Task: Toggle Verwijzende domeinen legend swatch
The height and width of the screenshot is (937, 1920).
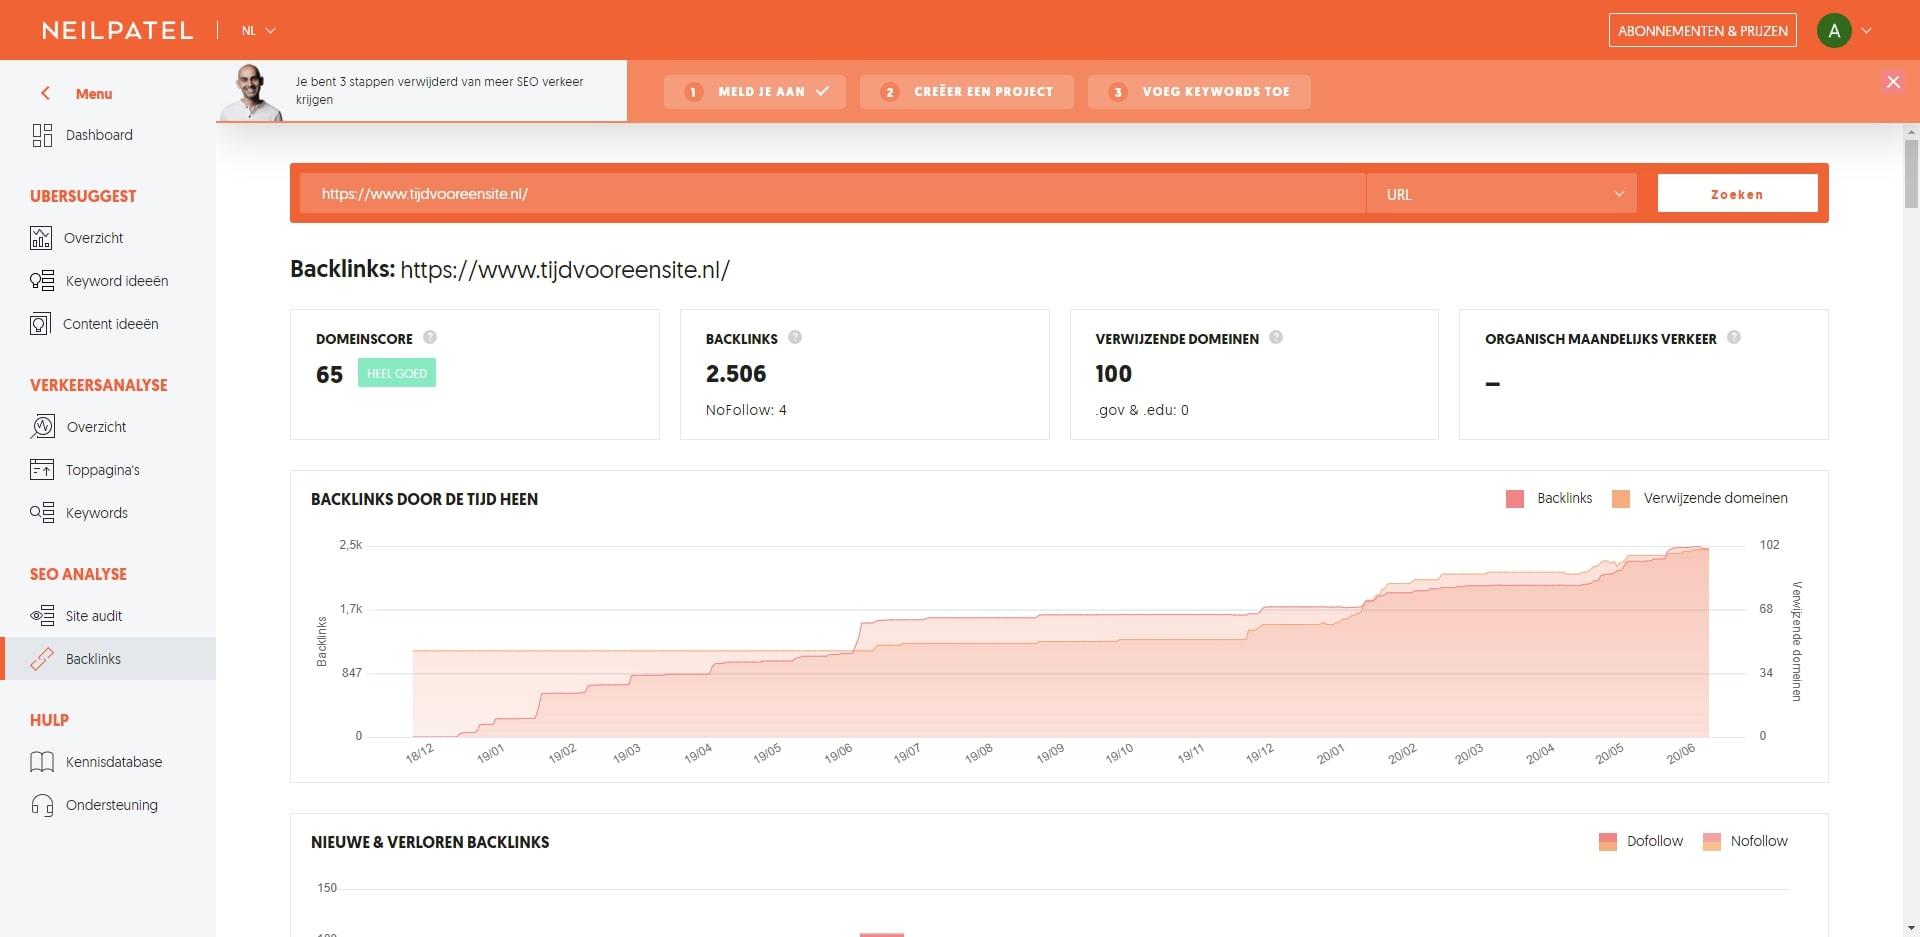Action: tap(1621, 499)
